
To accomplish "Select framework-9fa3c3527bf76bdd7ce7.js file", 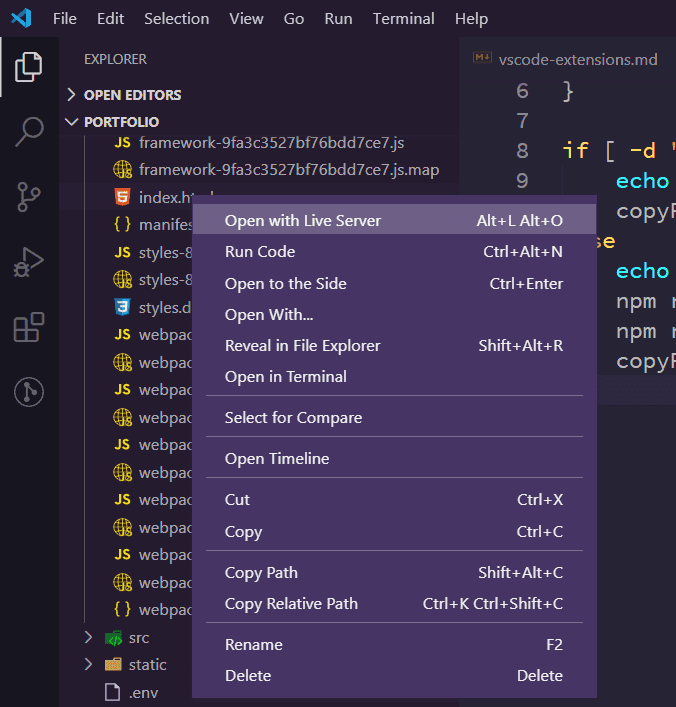I will [x=271, y=143].
